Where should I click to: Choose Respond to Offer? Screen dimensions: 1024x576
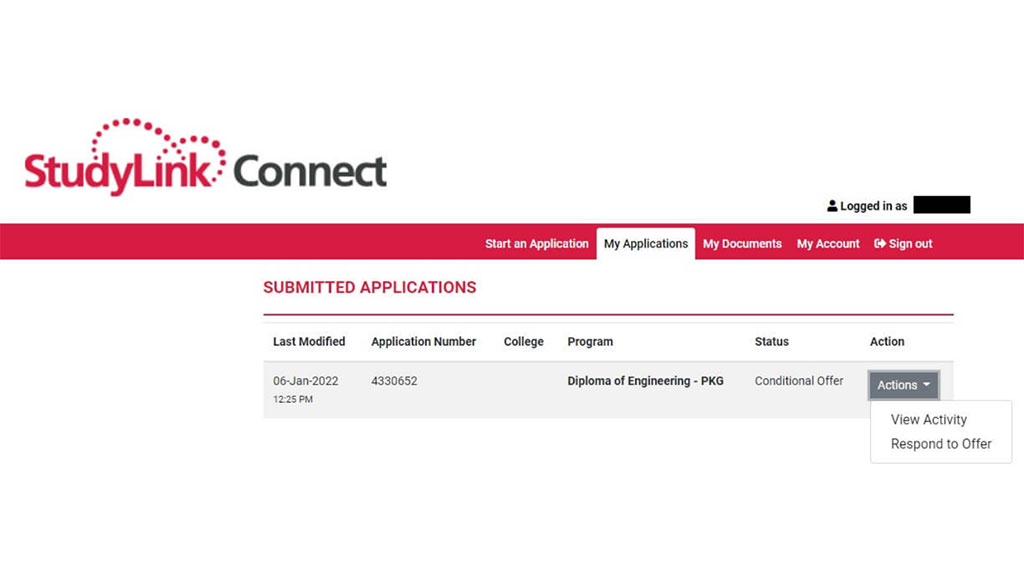click(940, 444)
